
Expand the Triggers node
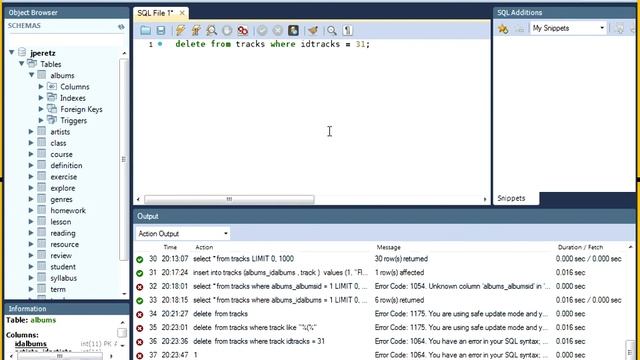tap(41, 120)
